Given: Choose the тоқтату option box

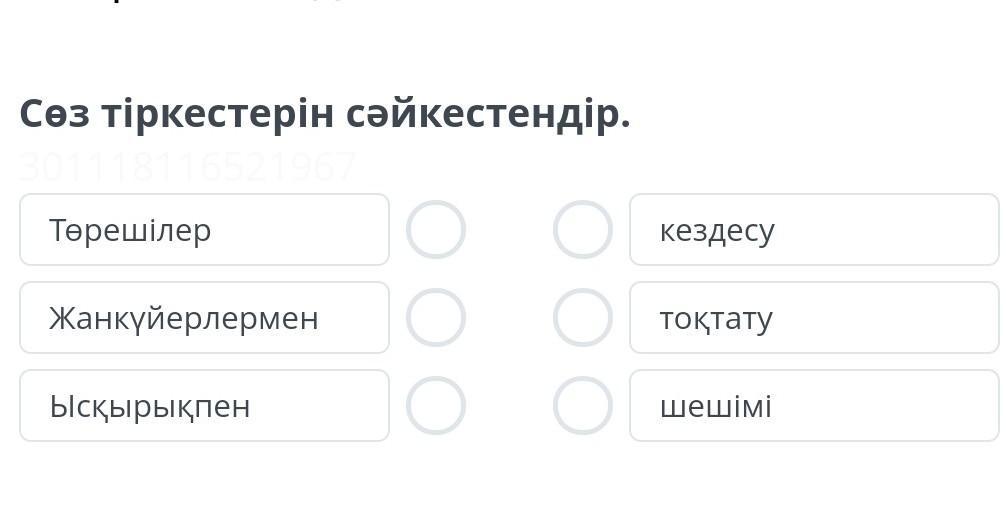Looking at the screenshot, I should (x=814, y=318).
